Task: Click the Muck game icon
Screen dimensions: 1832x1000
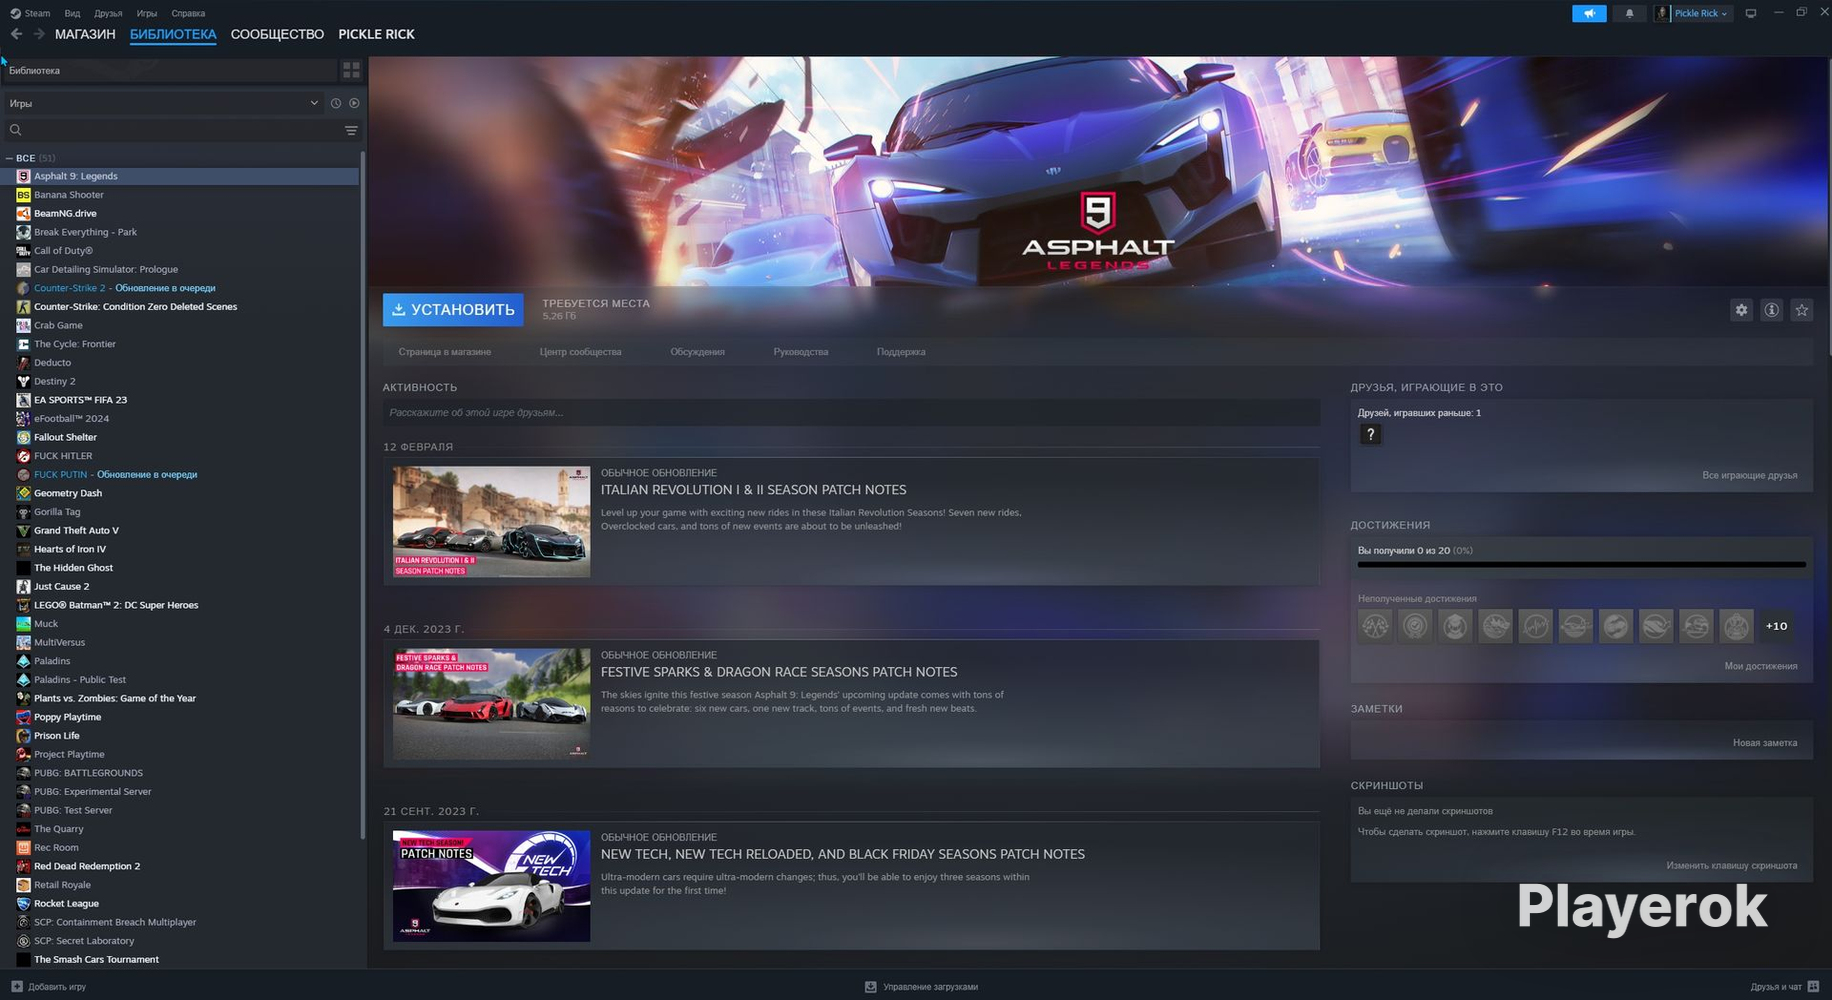Action: (x=23, y=623)
